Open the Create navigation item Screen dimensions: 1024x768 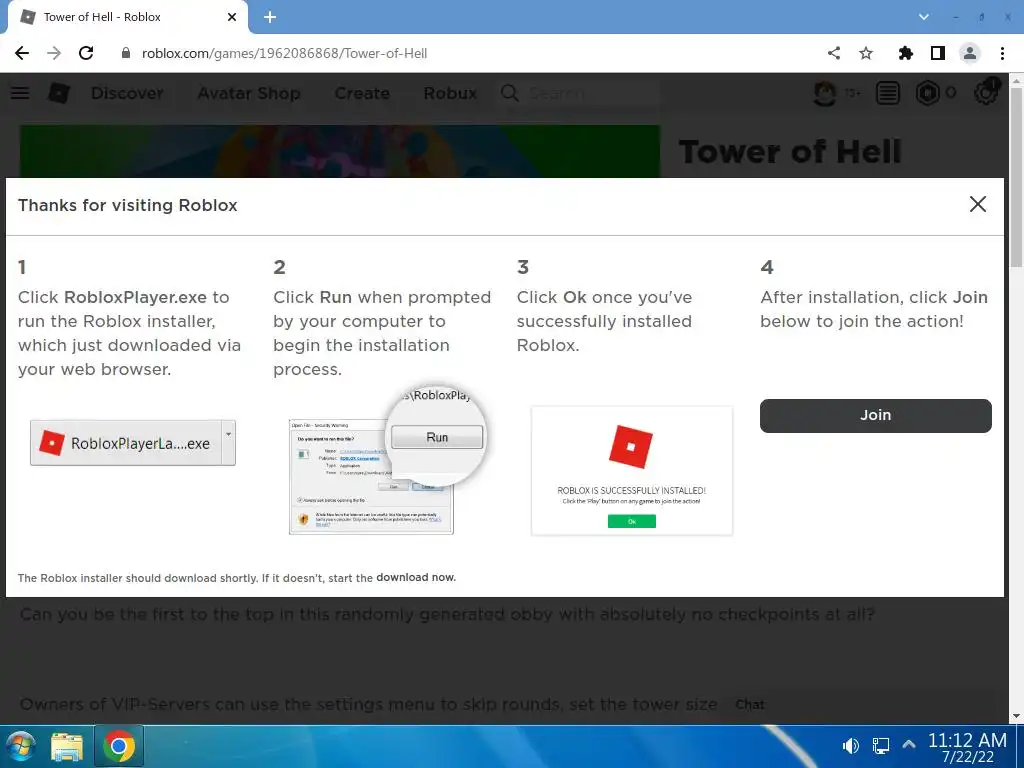coord(362,93)
